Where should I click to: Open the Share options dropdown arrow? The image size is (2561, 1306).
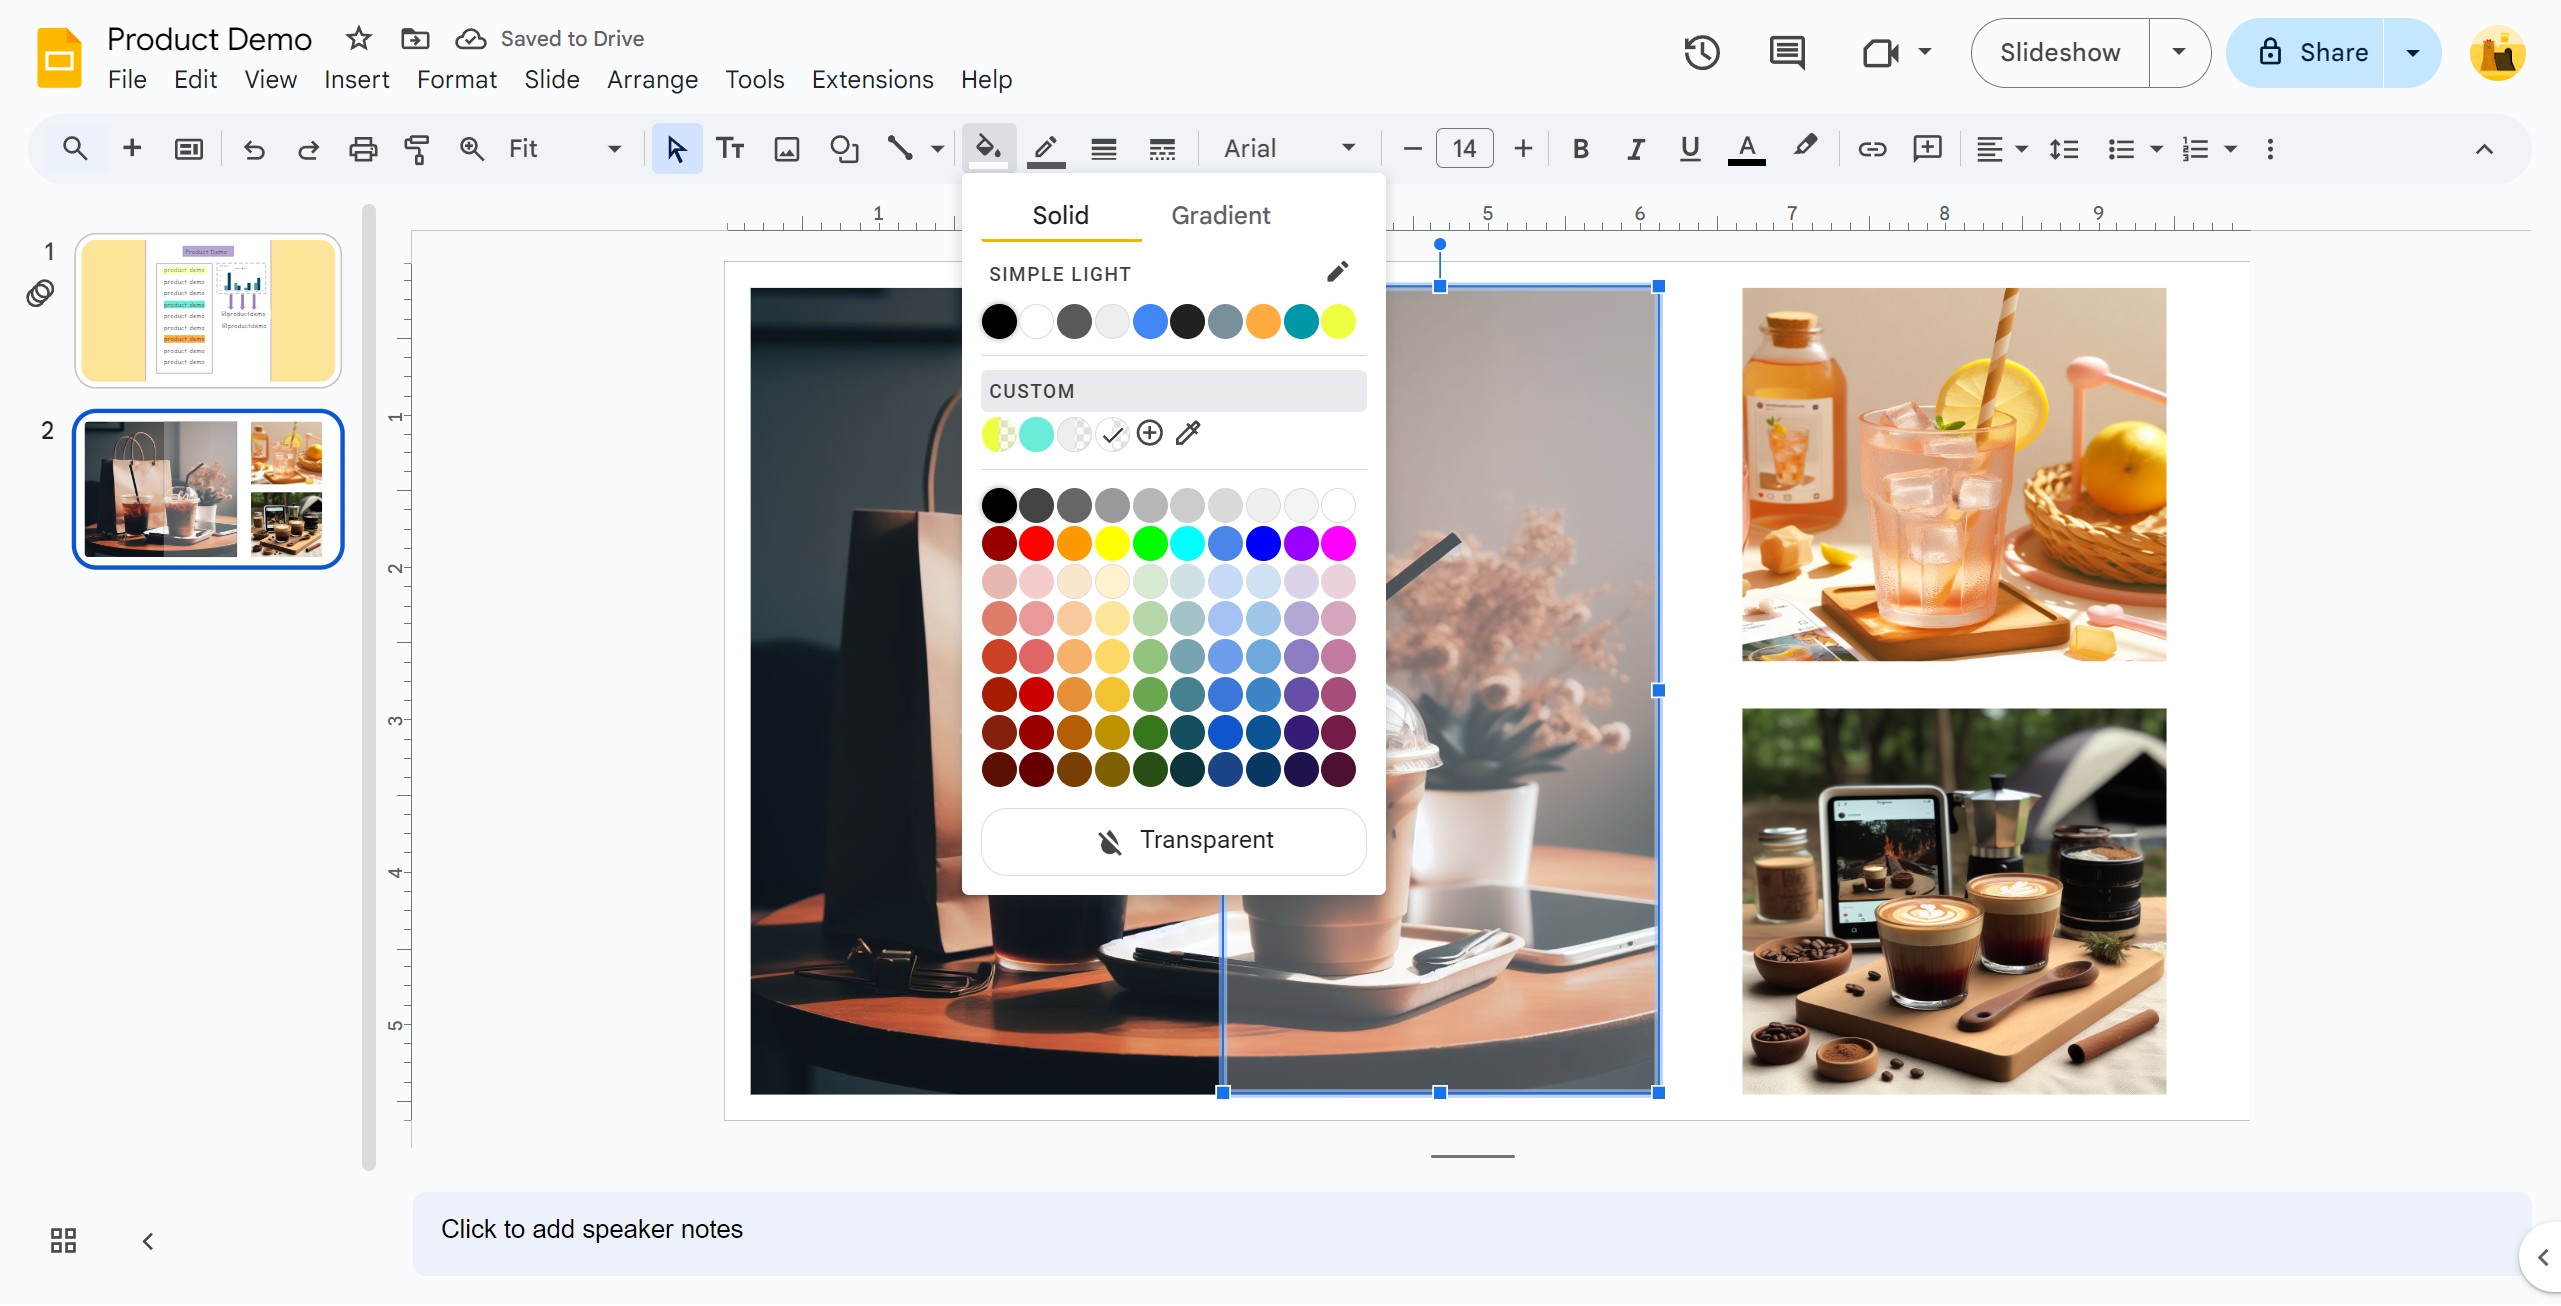[x=2412, y=52]
